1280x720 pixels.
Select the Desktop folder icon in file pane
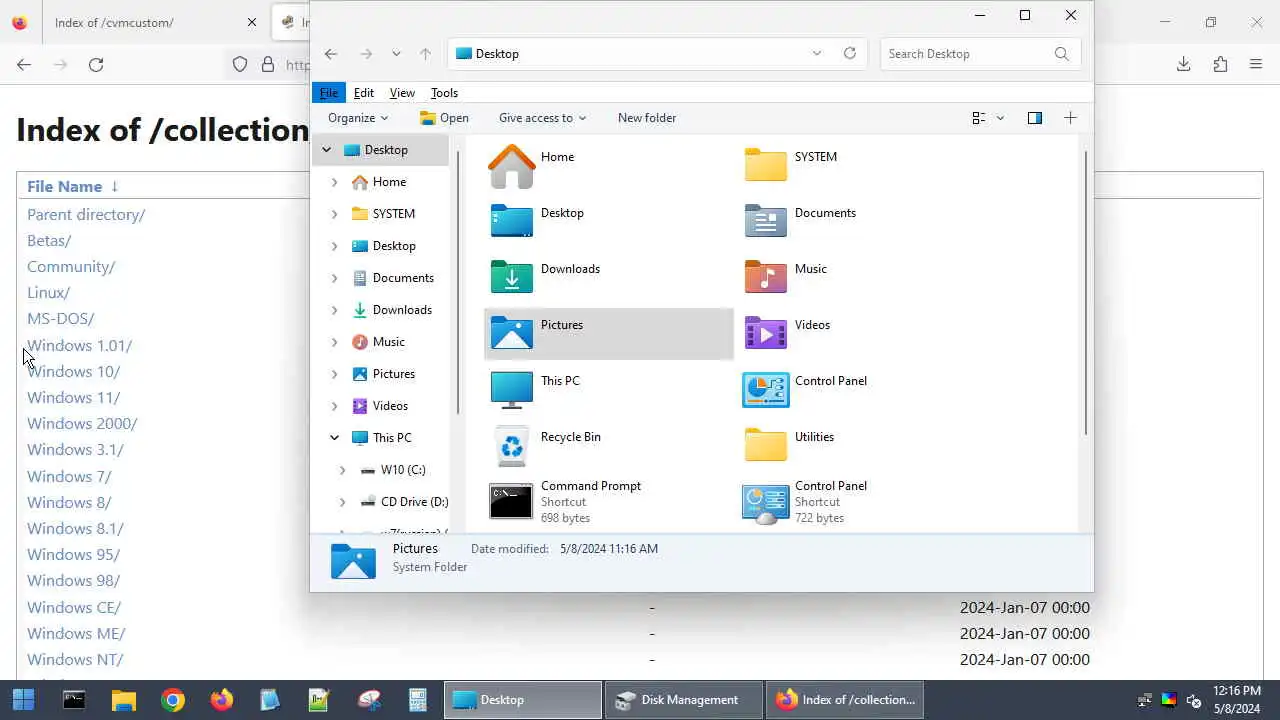tap(511, 221)
